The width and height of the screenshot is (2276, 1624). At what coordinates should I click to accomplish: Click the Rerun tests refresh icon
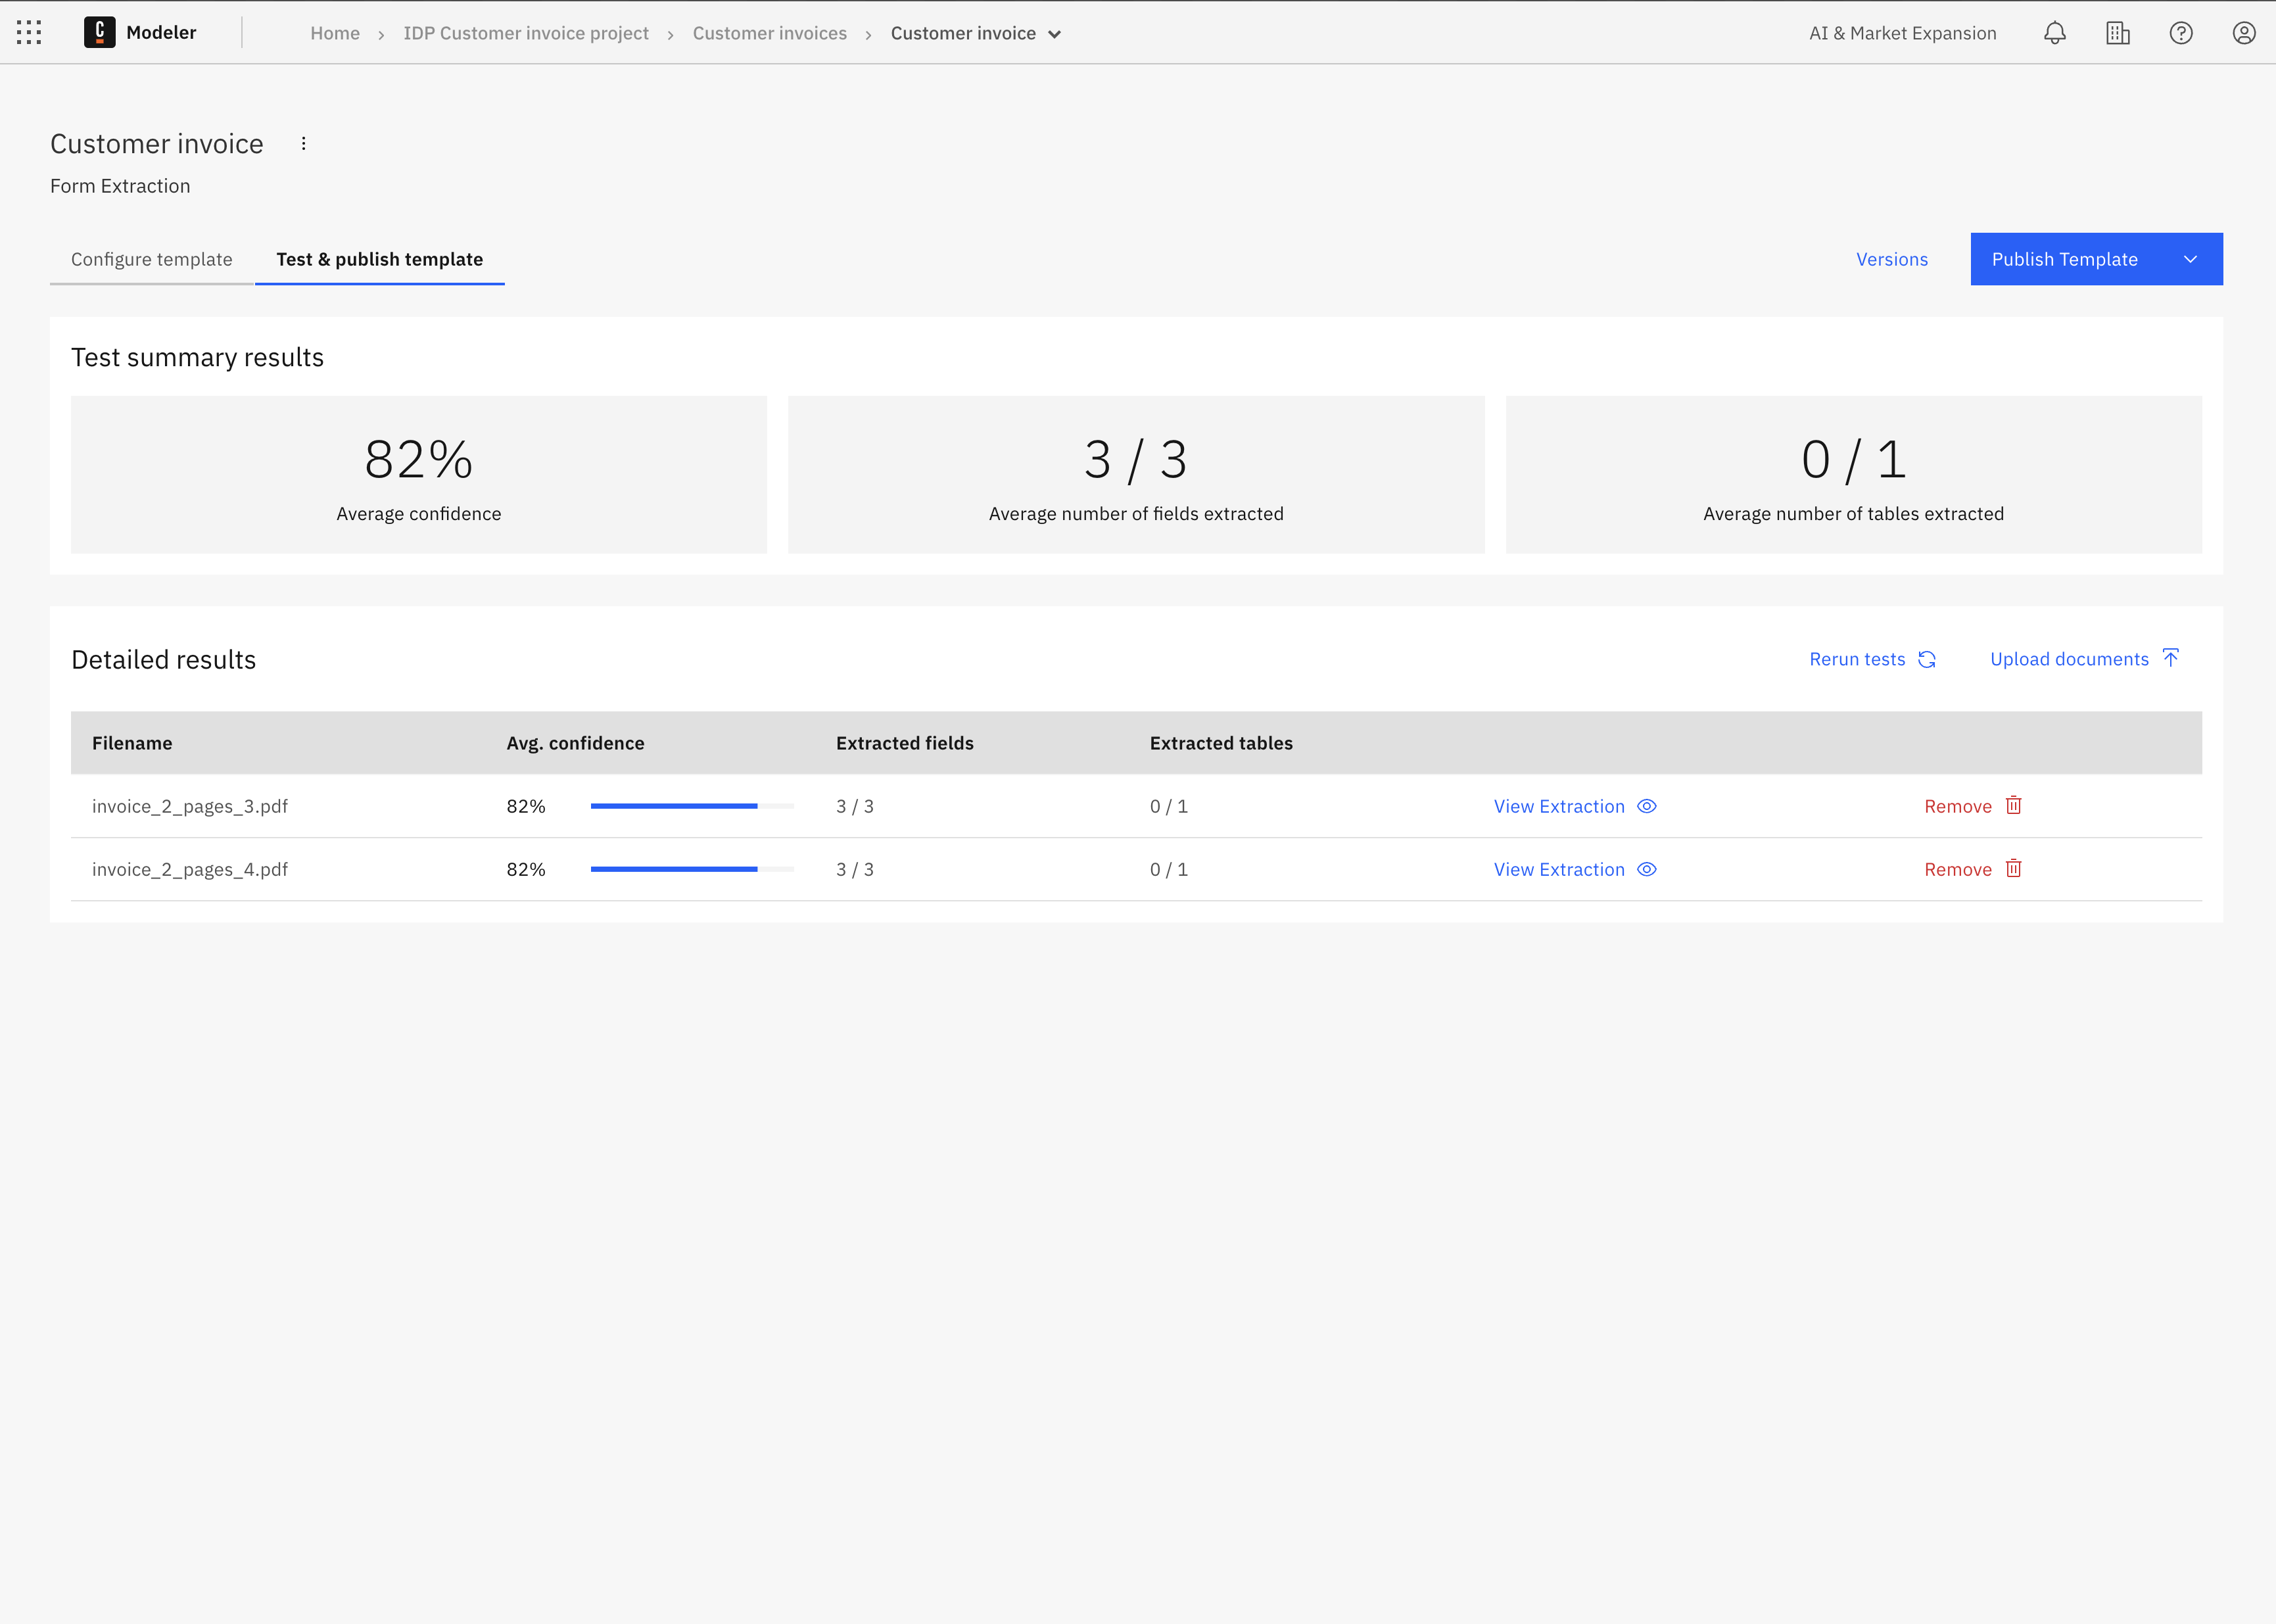coord(1927,660)
